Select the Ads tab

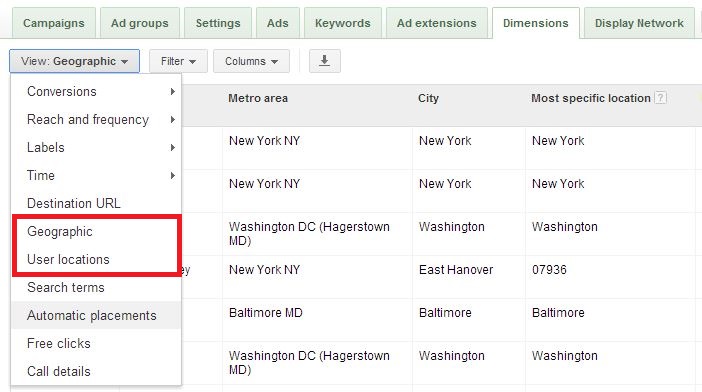coord(278,23)
